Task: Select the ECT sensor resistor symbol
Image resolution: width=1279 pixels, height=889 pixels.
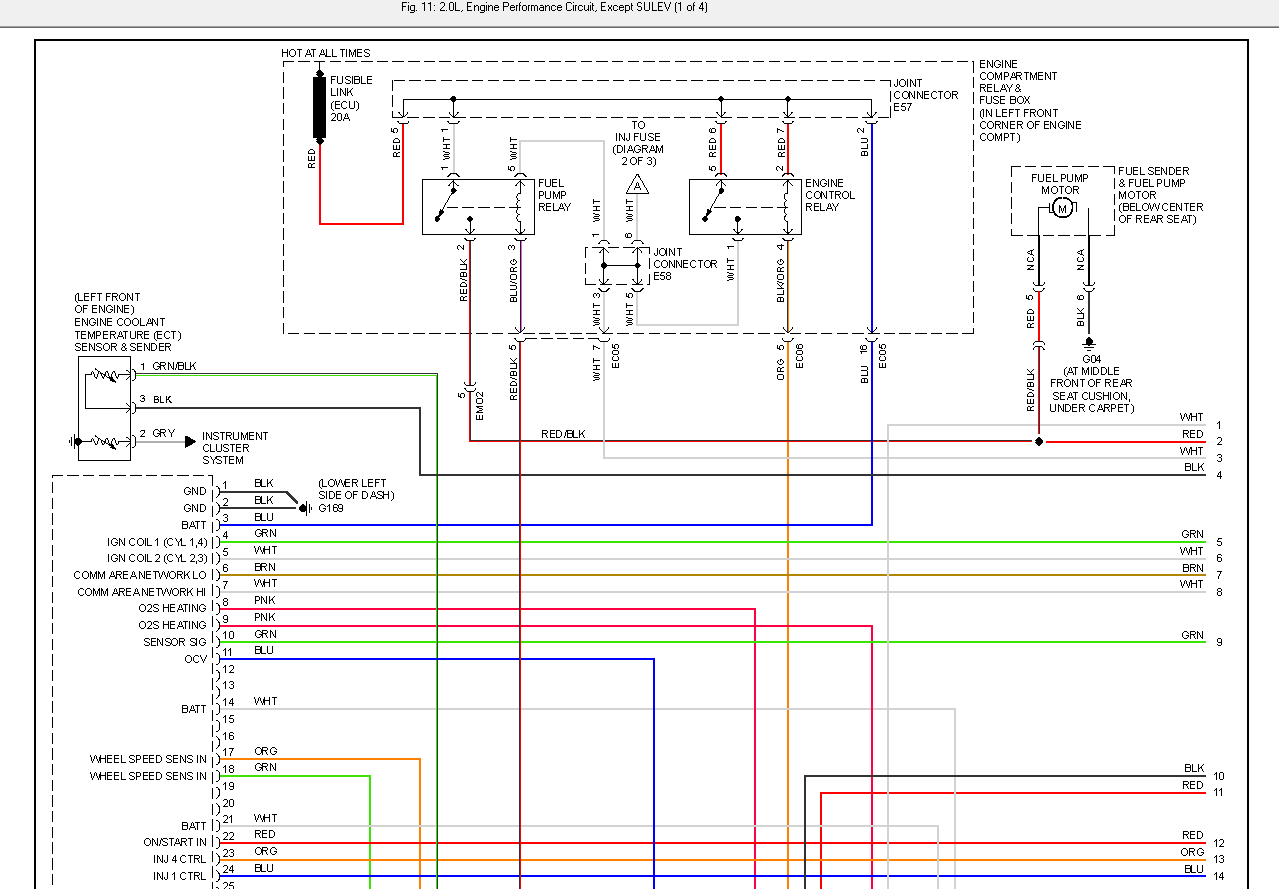Action: tap(103, 375)
